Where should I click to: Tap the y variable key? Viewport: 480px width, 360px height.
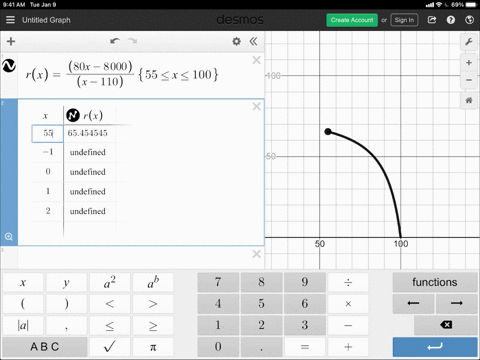pyautogui.click(x=66, y=282)
